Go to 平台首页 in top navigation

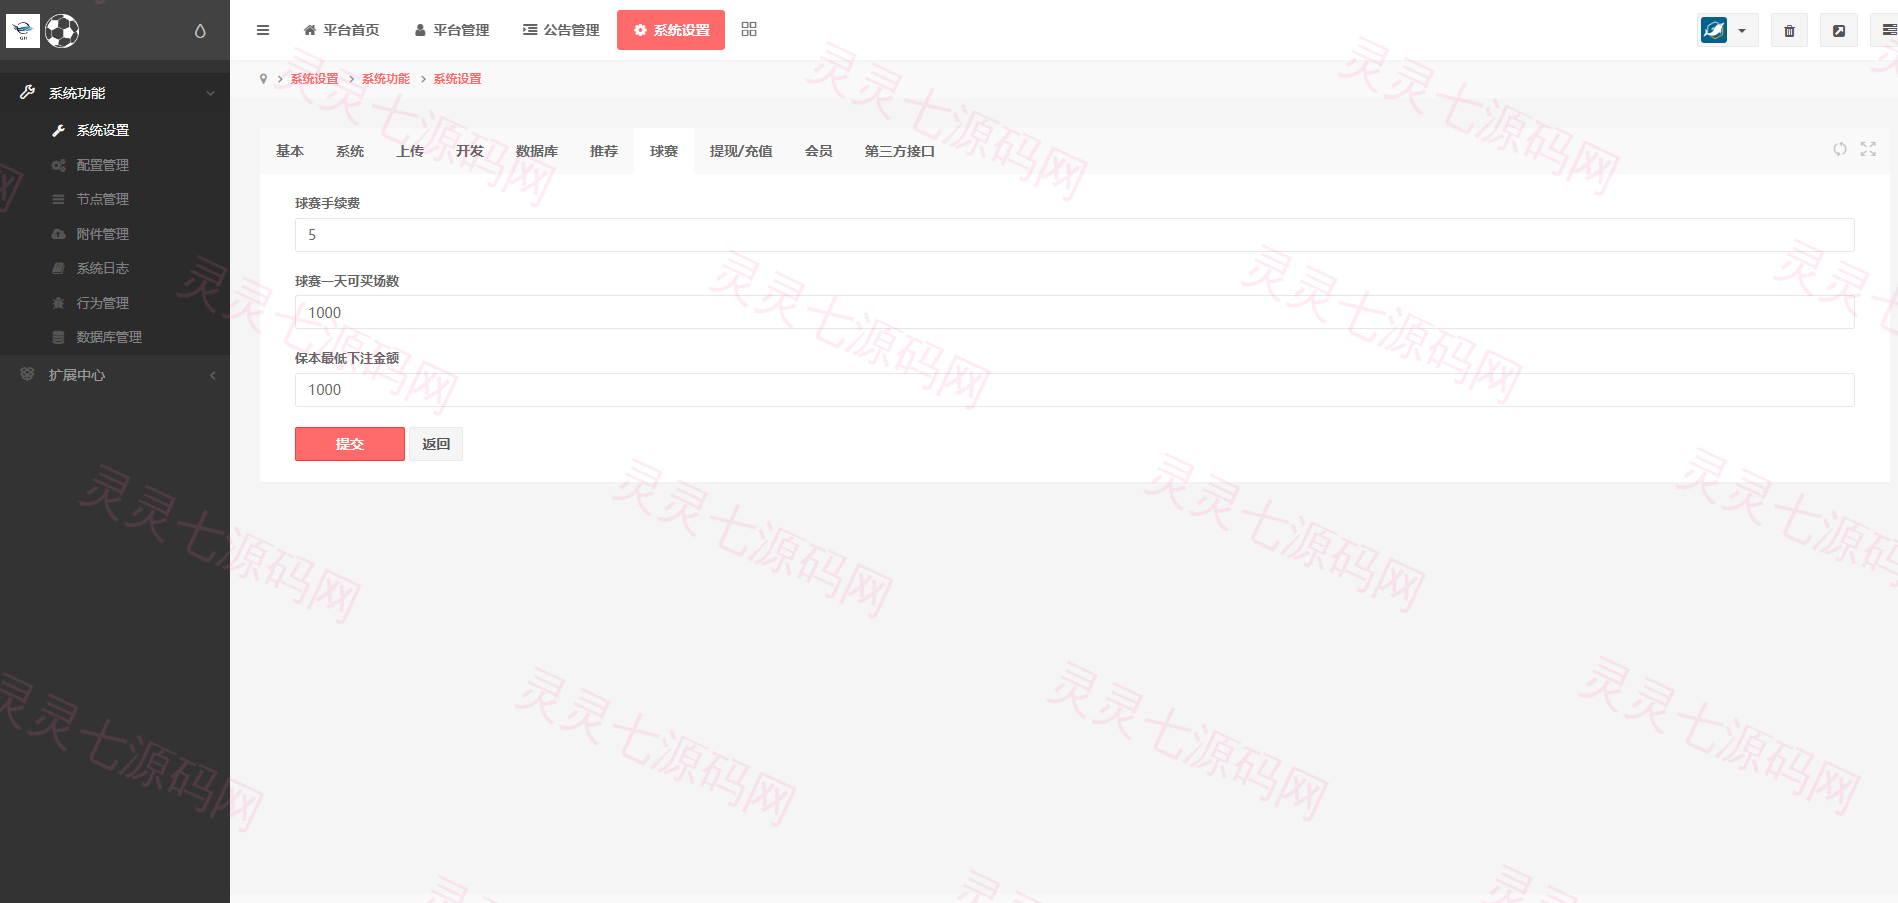[x=341, y=30]
